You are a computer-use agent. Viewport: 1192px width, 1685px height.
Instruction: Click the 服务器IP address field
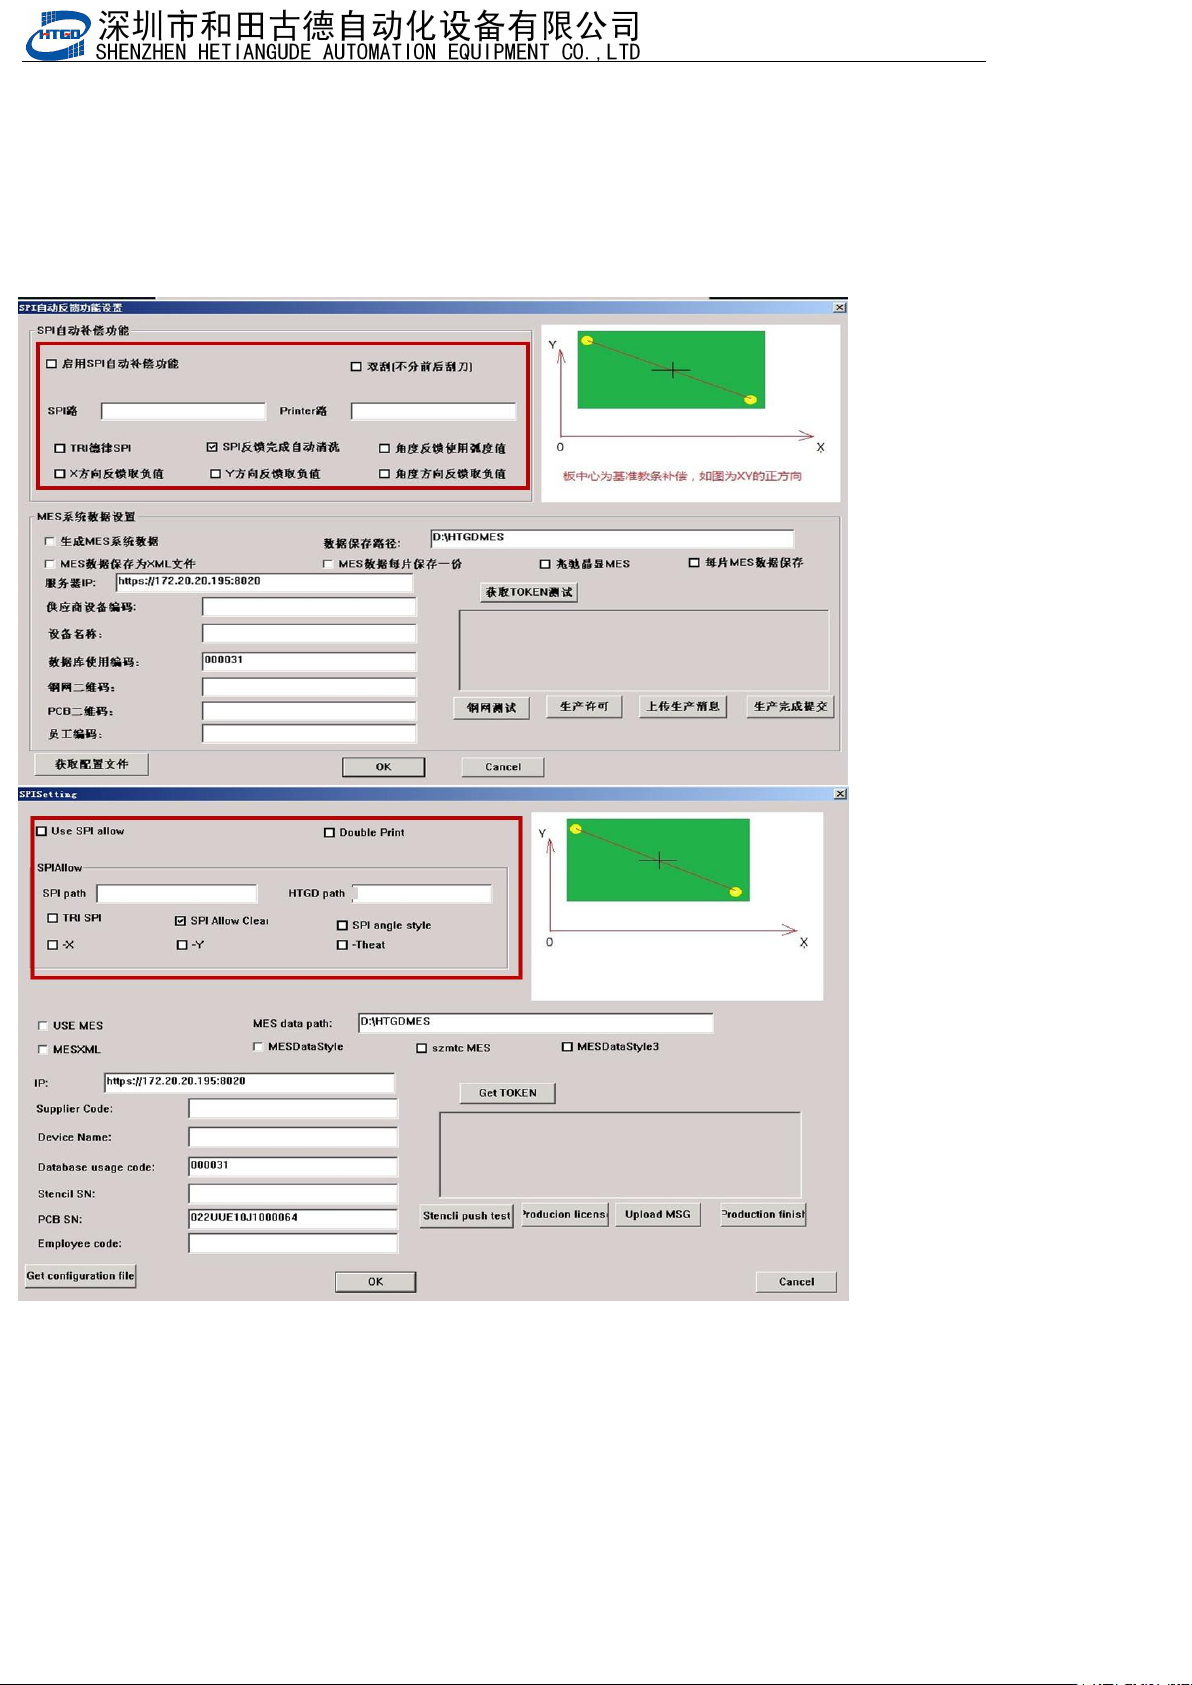pos(265,582)
